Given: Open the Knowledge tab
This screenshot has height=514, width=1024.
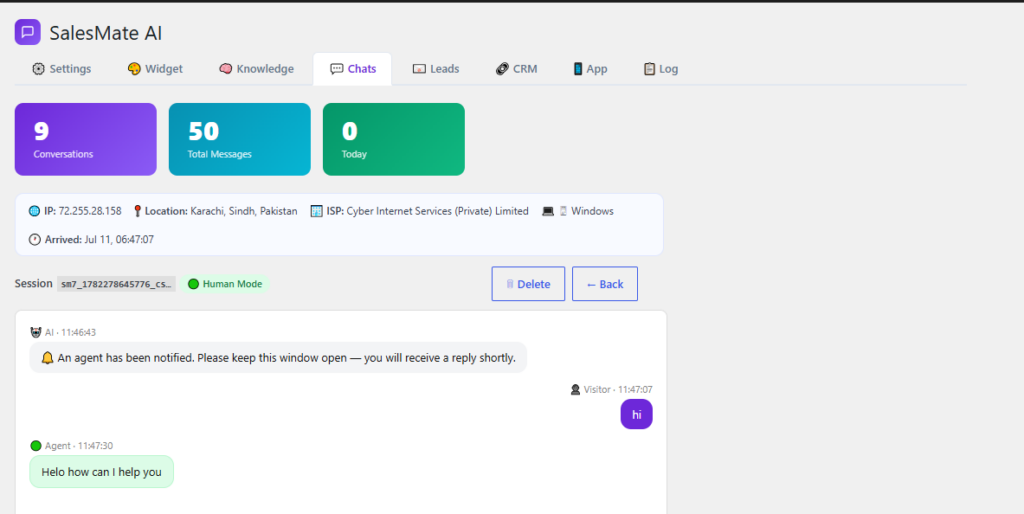Looking at the screenshot, I should pyautogui.click(x=256, y=69).
